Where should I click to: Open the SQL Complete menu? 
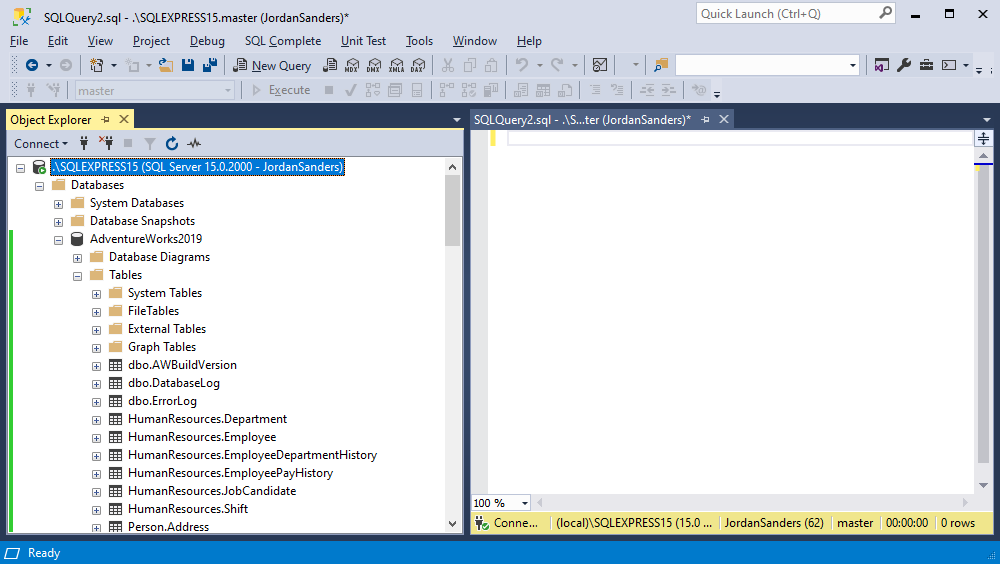[x=283, y=41]
